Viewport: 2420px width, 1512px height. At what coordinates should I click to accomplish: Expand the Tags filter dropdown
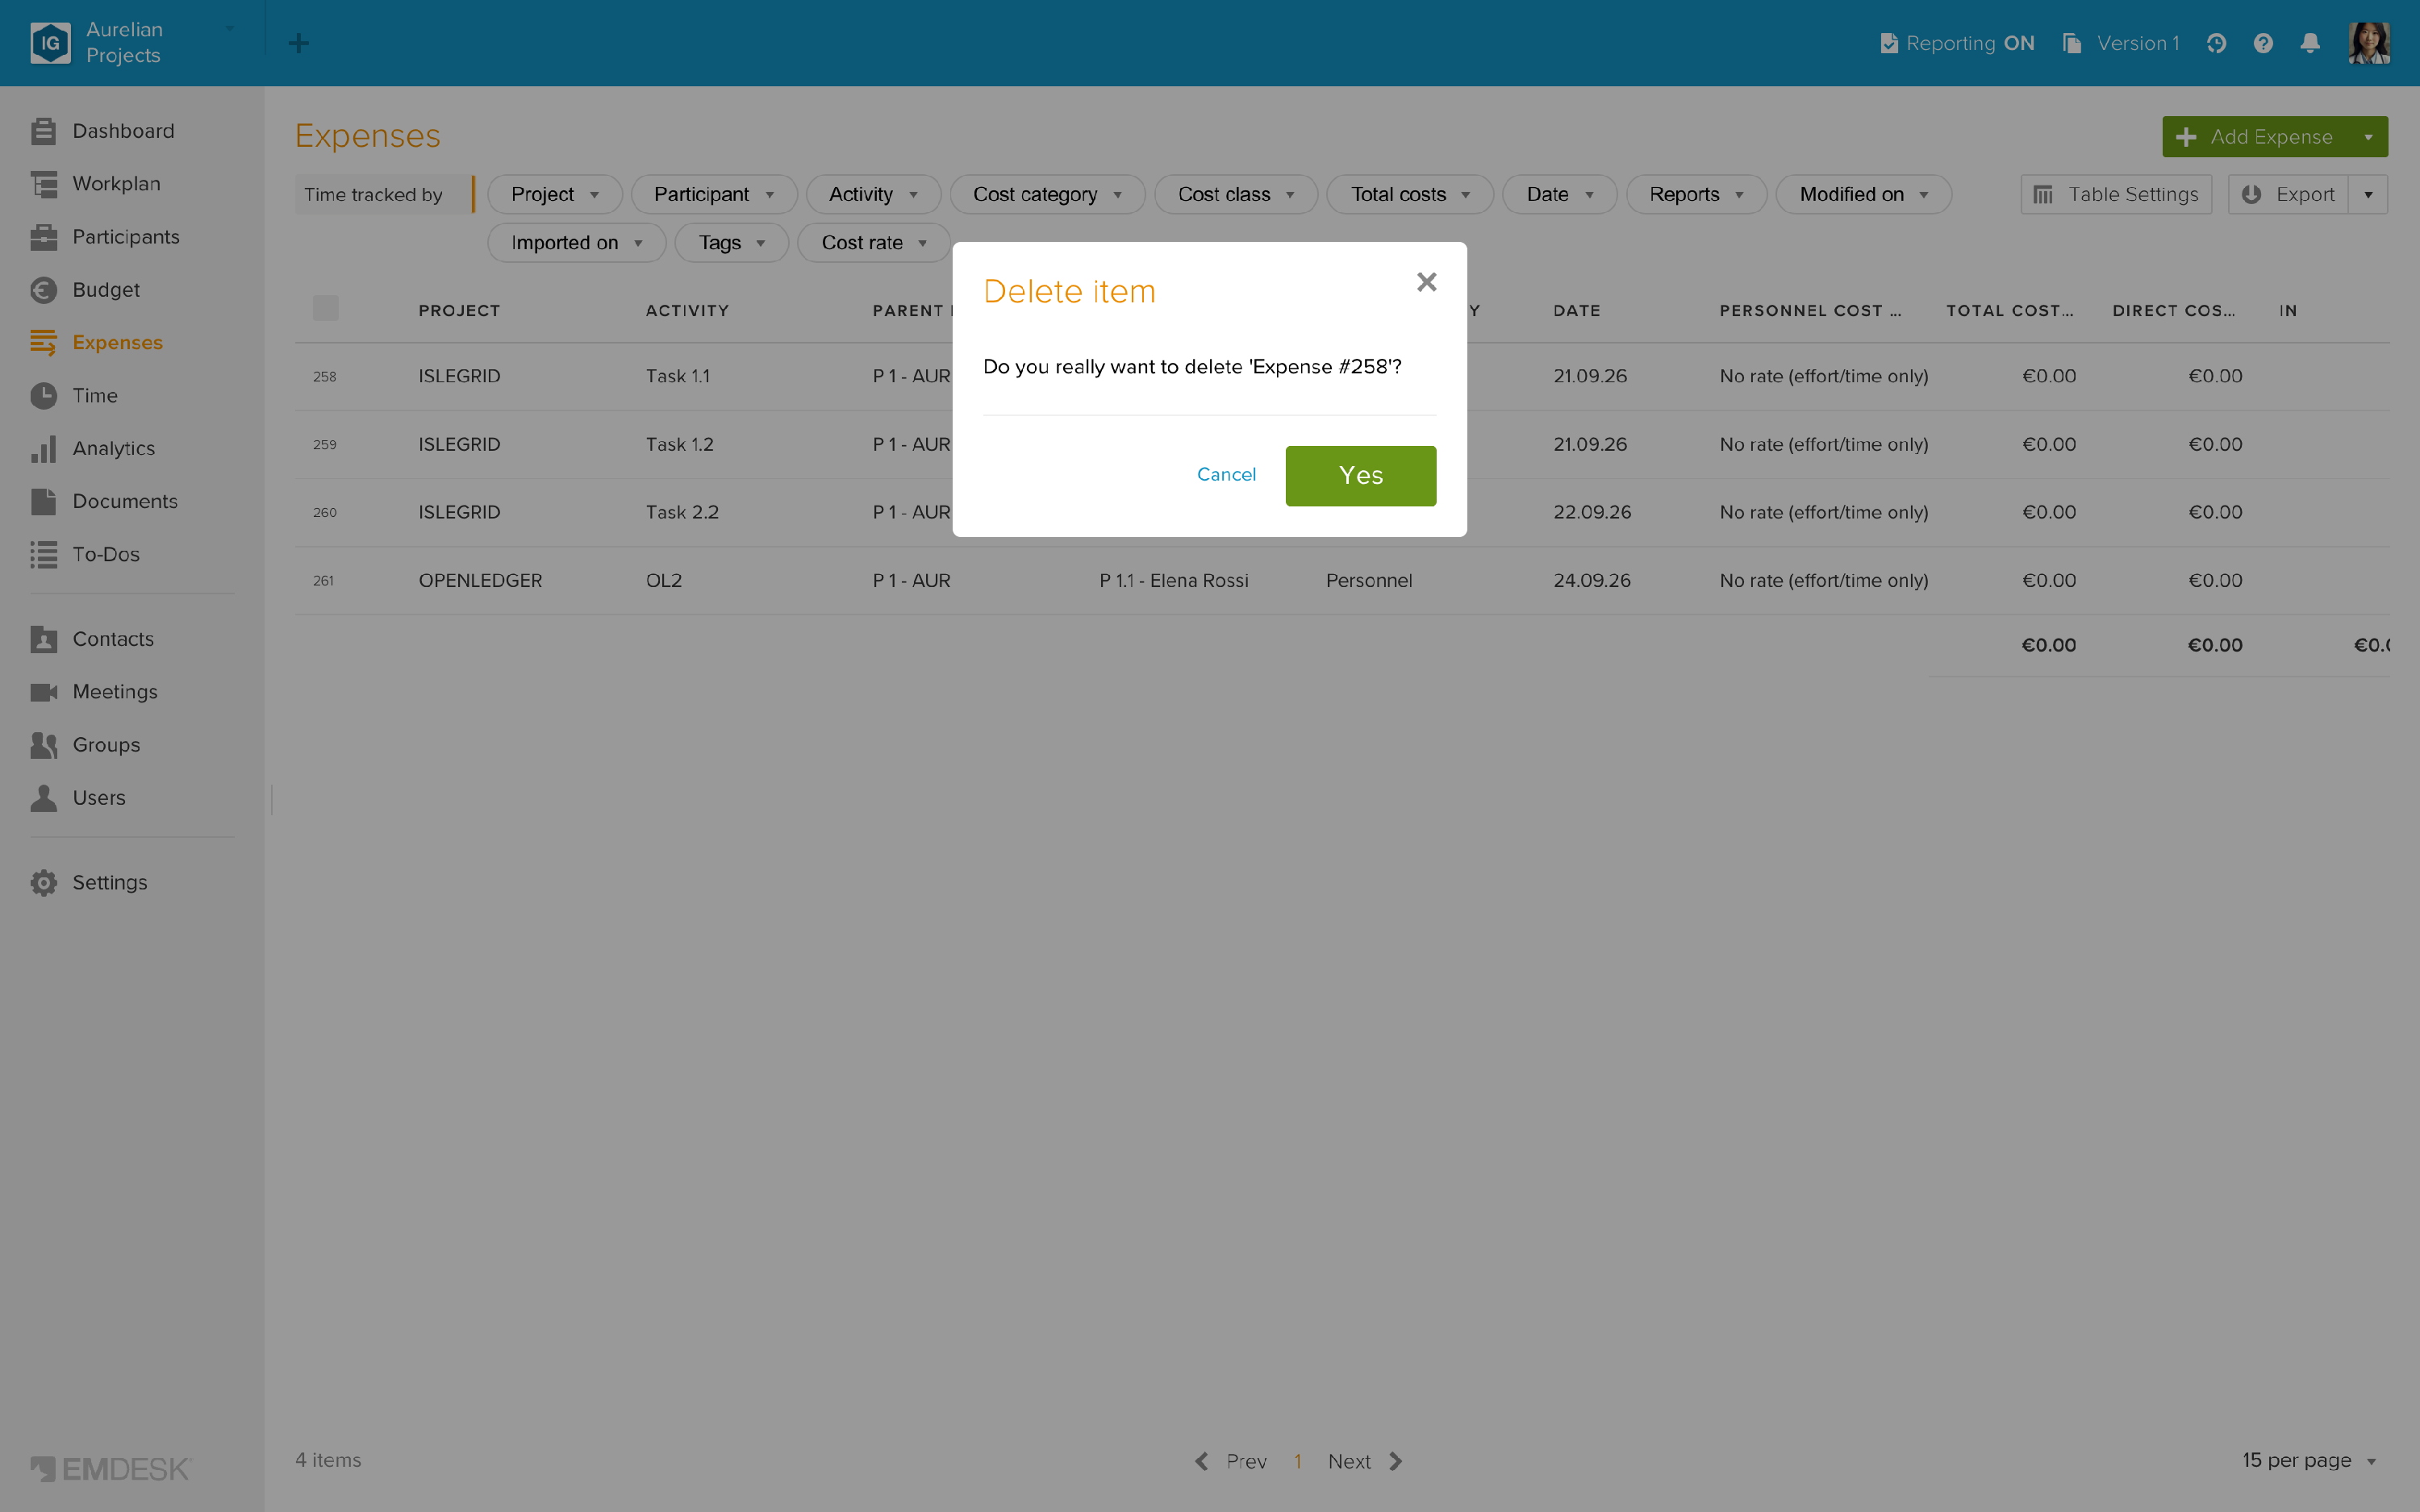(x=731, y=243)
